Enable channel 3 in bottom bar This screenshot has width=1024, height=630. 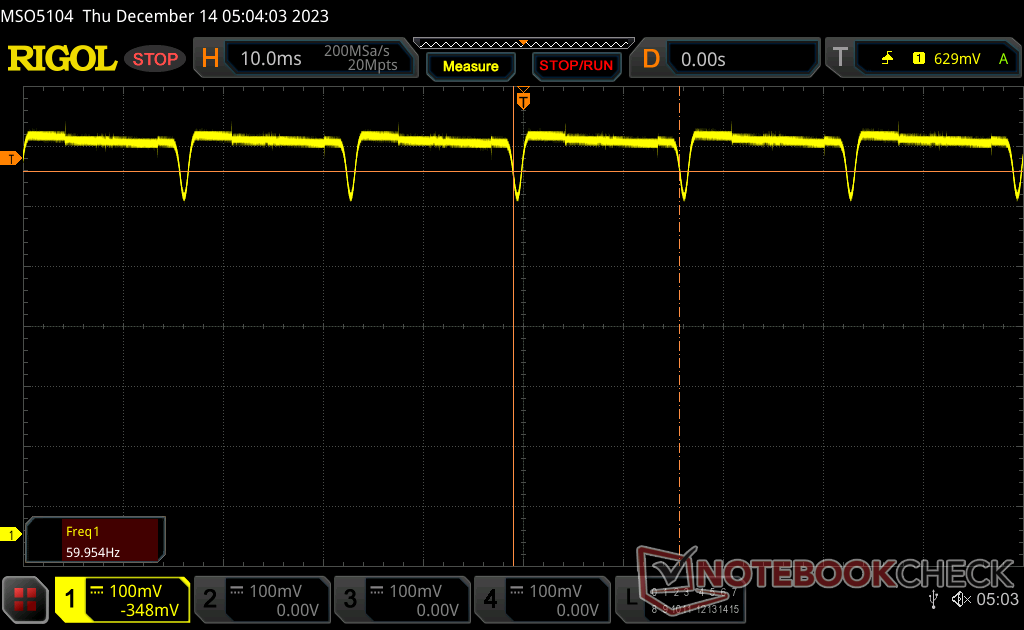pos(400,599)
